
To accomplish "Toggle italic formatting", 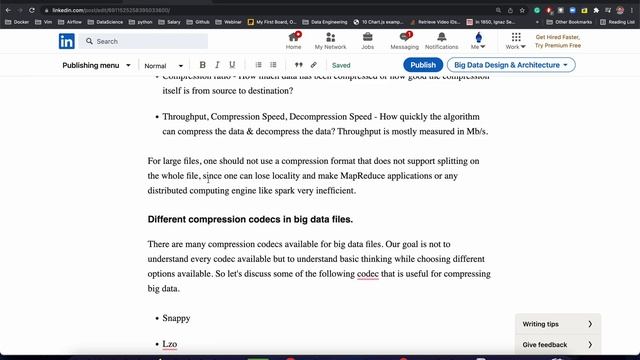I will pos(217,65).
